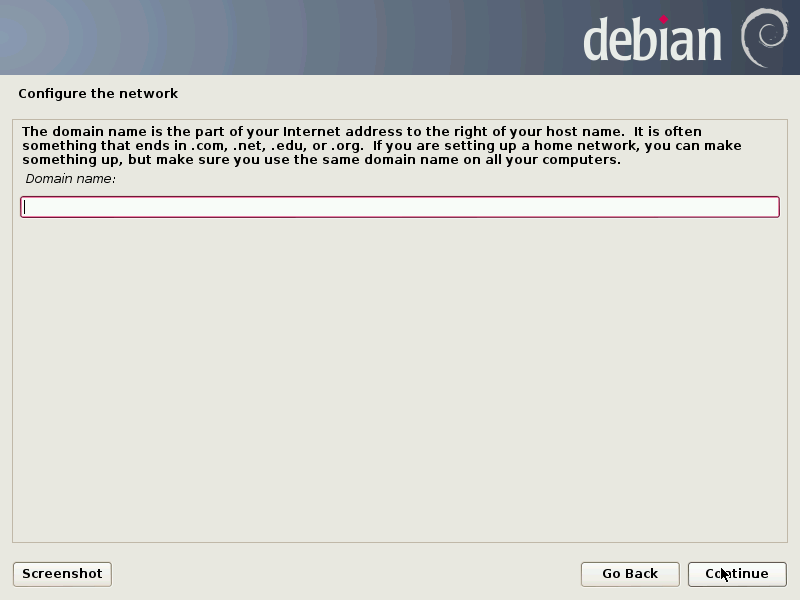Click the '.edu' text in the description
Viewport: 800px width, 600px height.
click(288, 146)
